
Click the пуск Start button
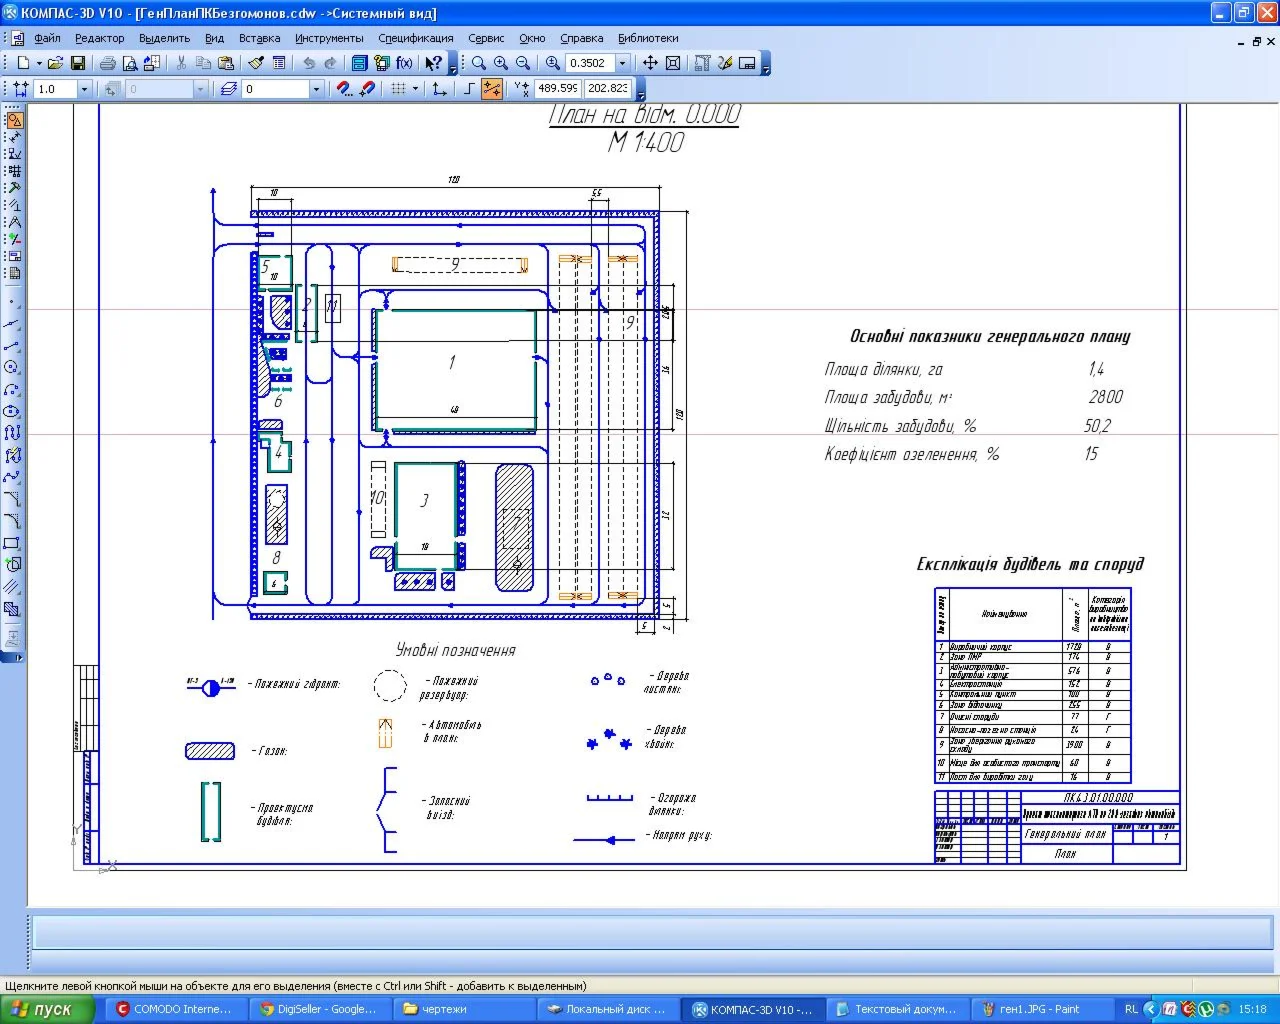click(x=46, y=1009)
